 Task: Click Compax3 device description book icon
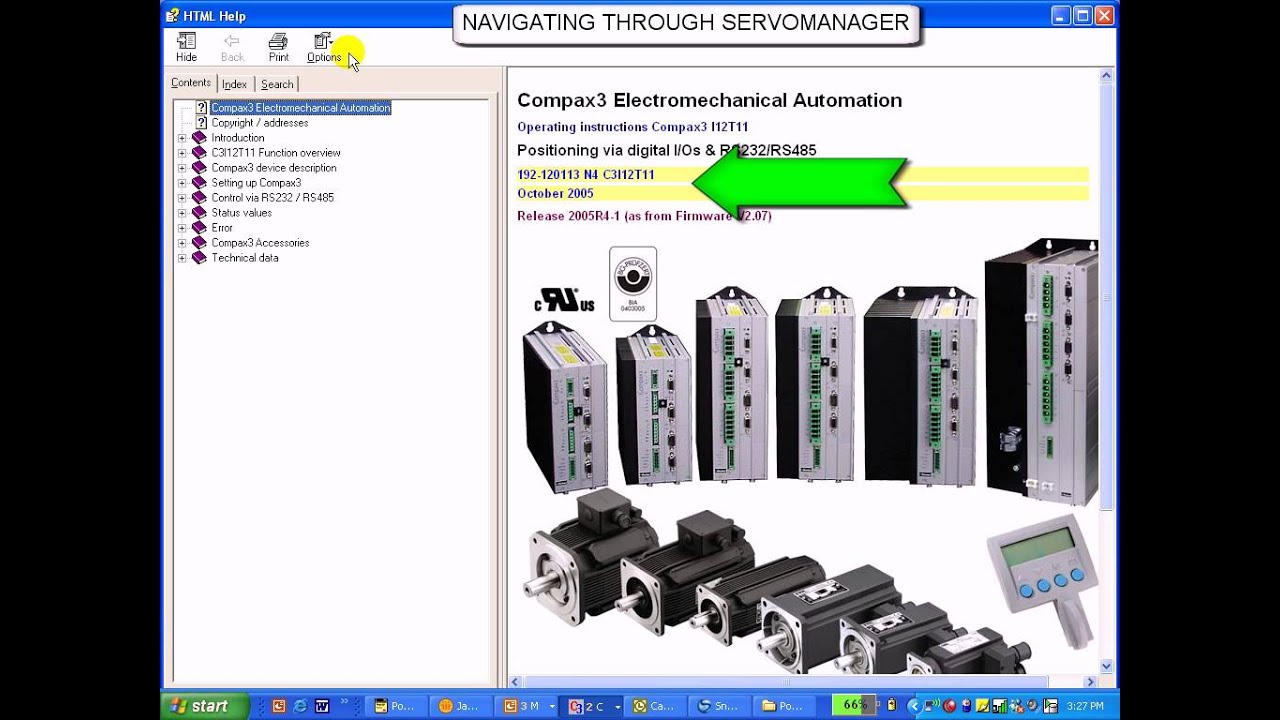tap(199, 168)
